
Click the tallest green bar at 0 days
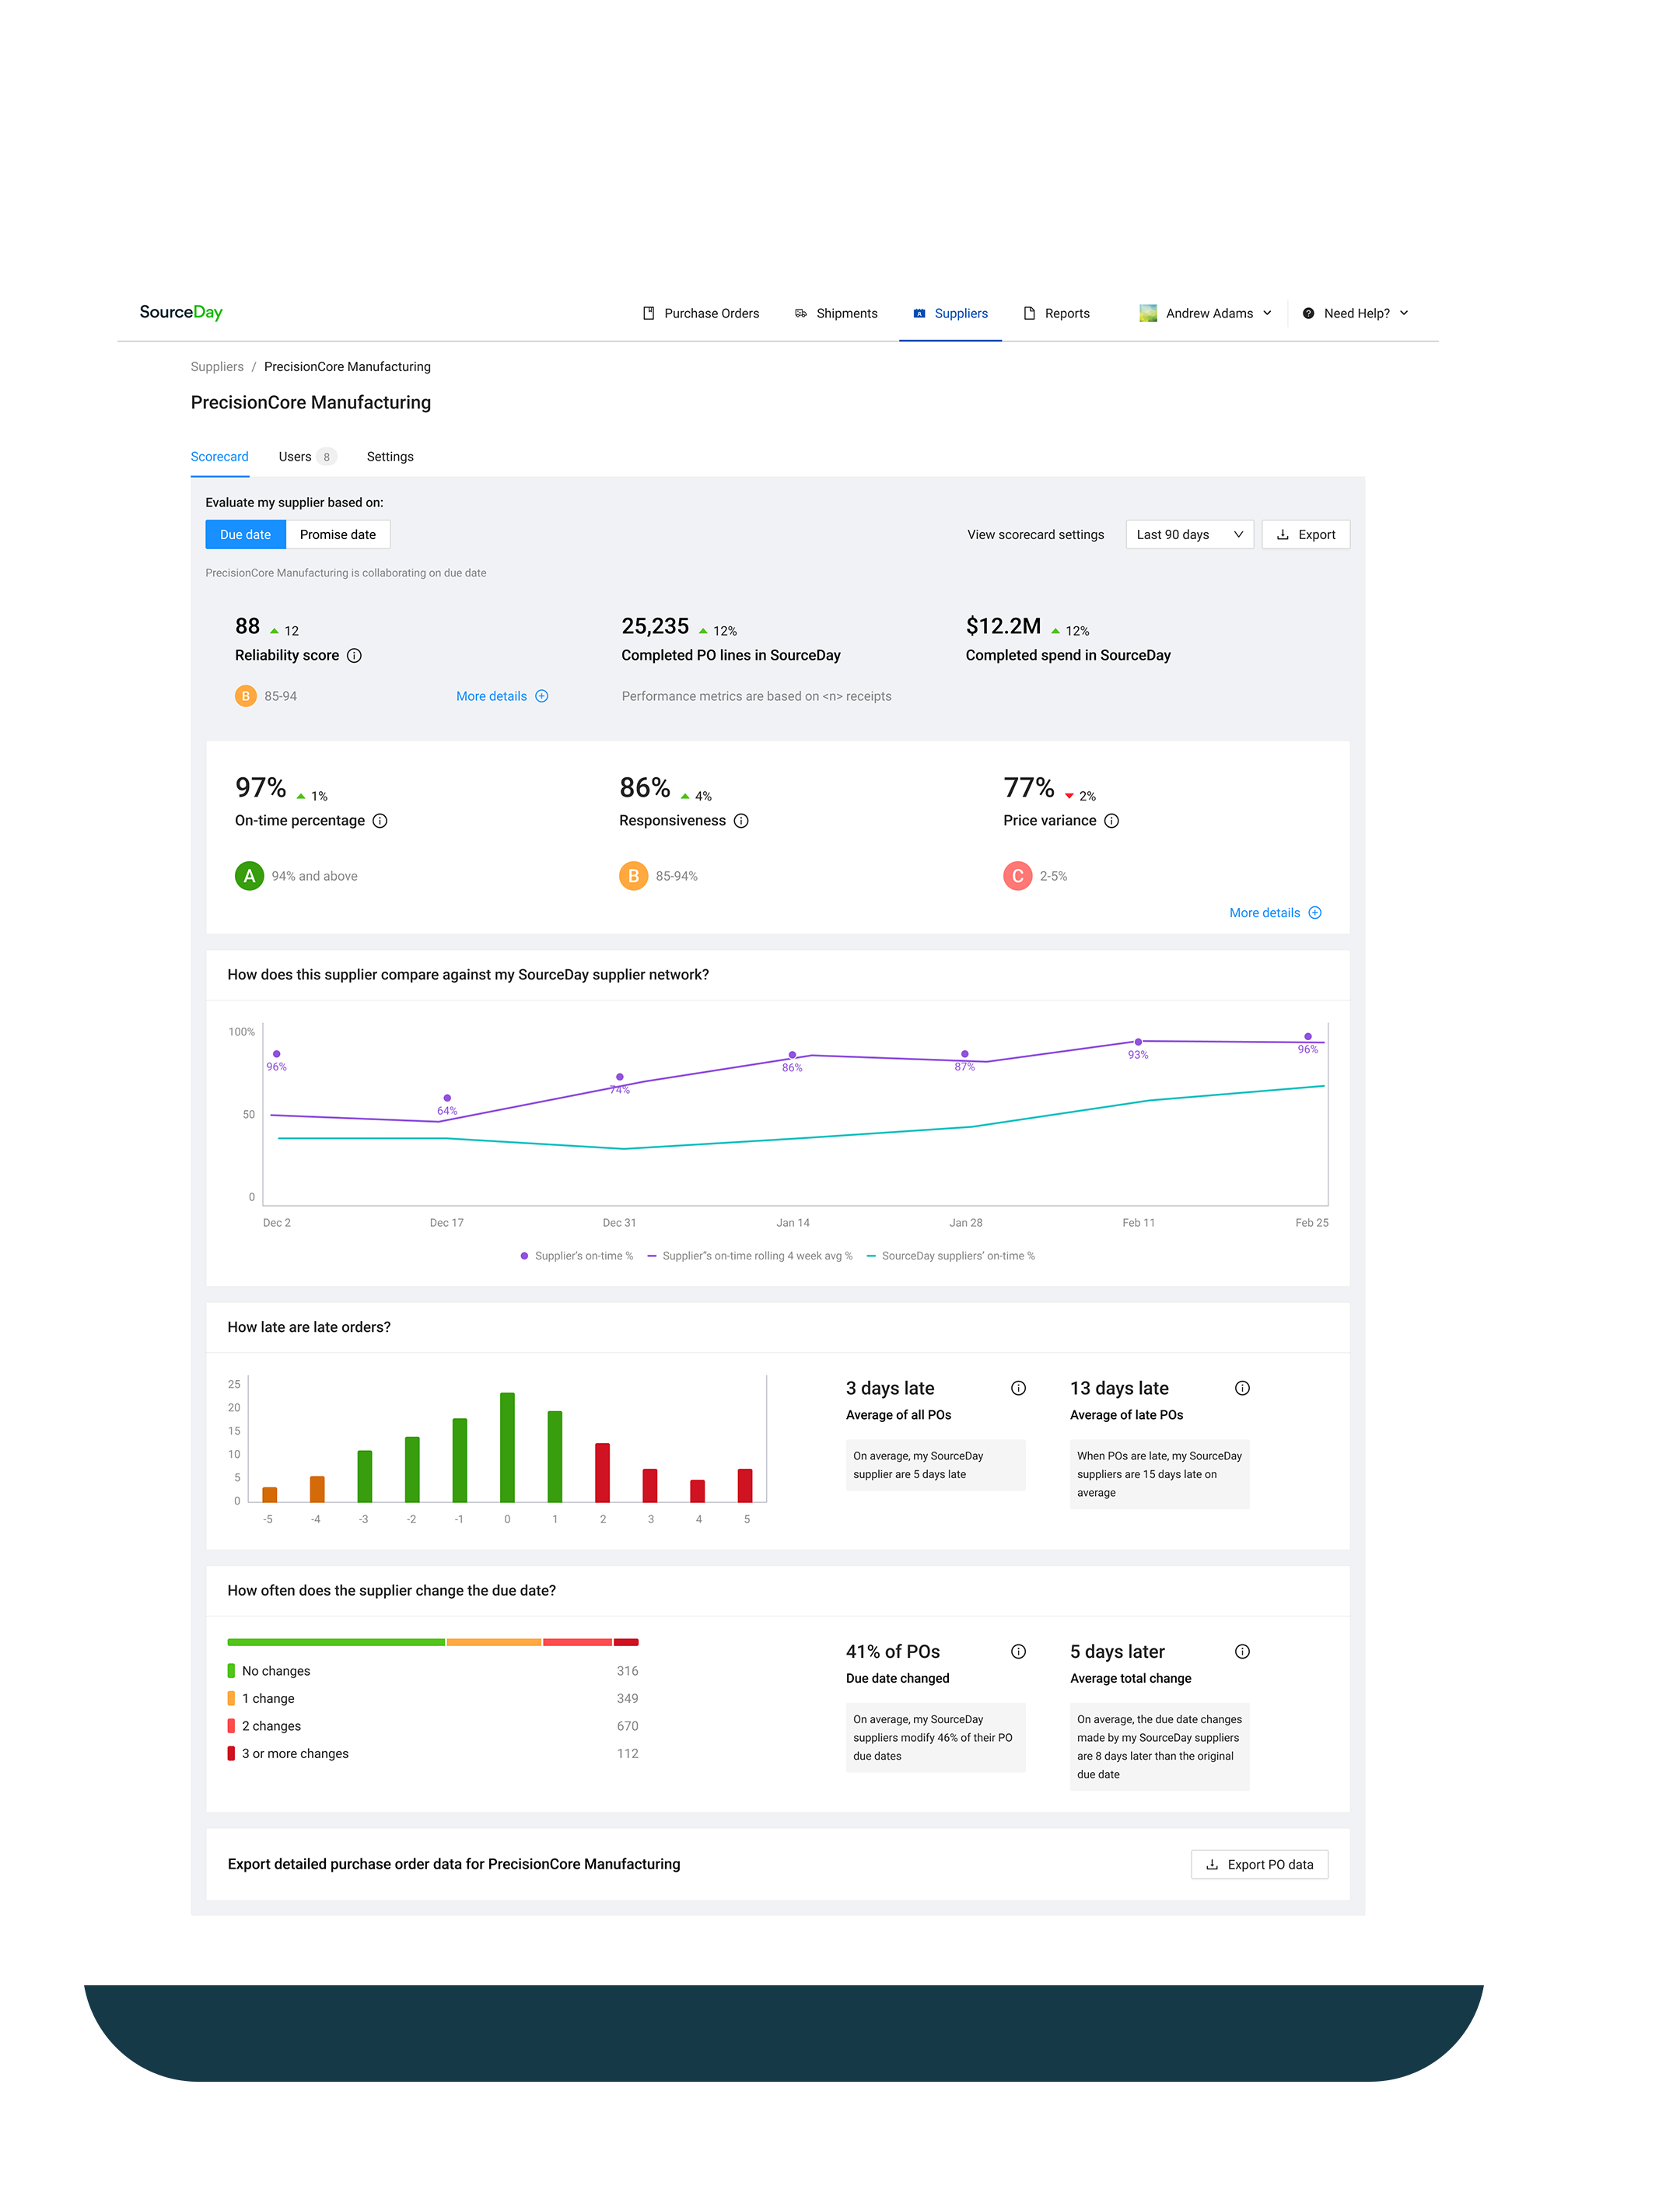click(507, 1447)
